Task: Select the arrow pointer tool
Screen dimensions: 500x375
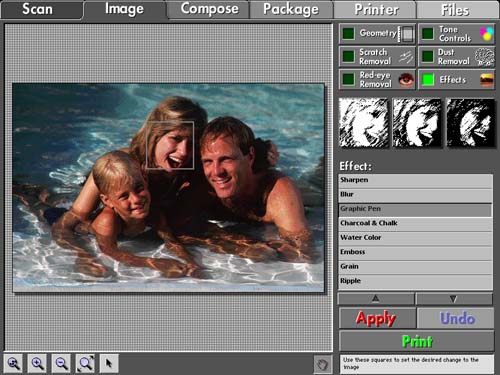Action: point(109,363)
